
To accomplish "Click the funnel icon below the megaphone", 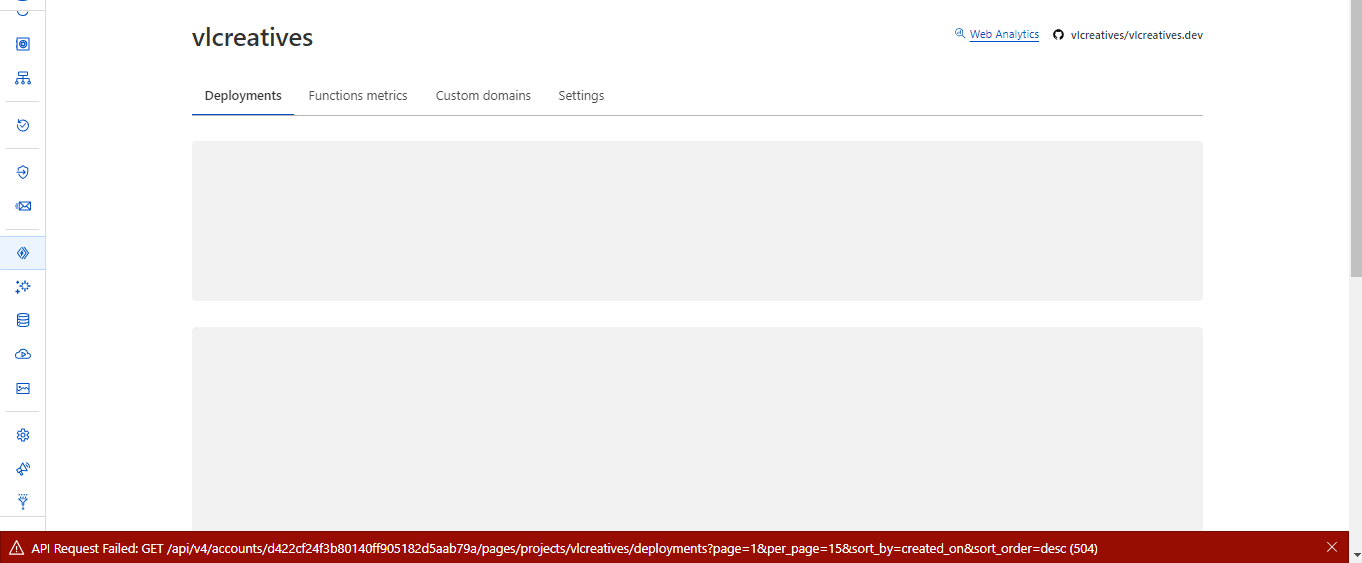I will click(x=23, y=501).
